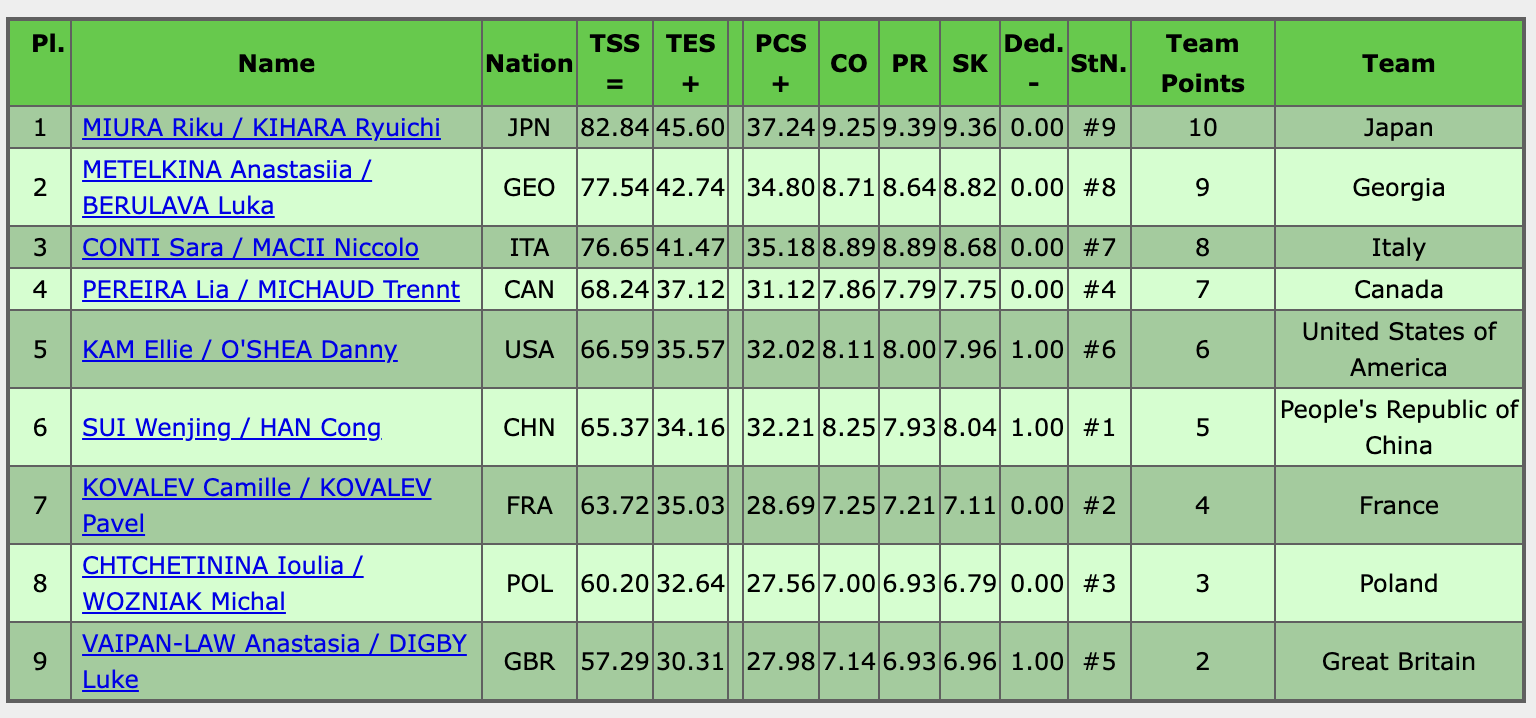The height and width of the screenshot is (718, 1536).
Task: Open MIURA Riku / KIHARA Ryuichi link
Action: point(261,128)
